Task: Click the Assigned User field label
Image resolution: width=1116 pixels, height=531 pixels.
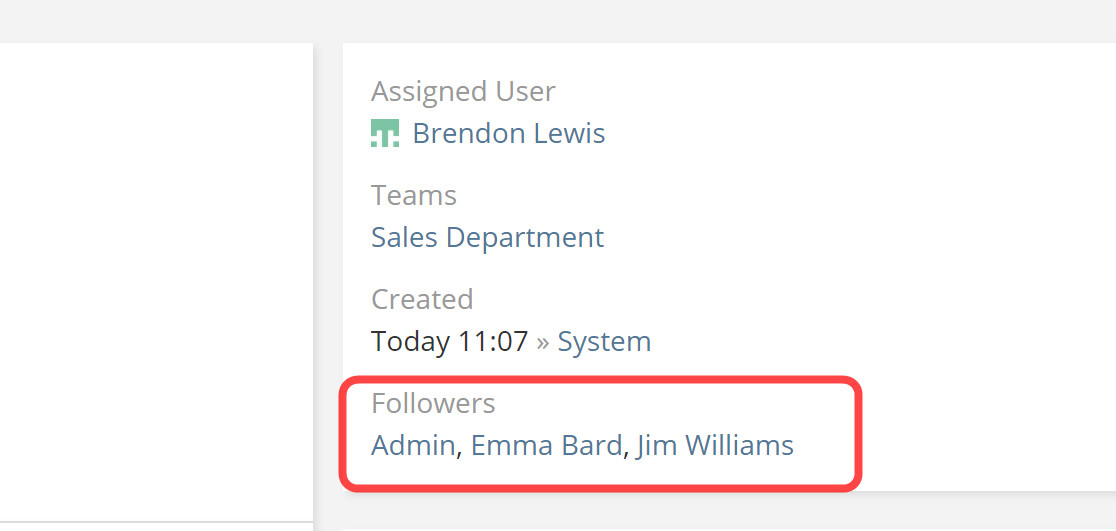Action: 463,91
